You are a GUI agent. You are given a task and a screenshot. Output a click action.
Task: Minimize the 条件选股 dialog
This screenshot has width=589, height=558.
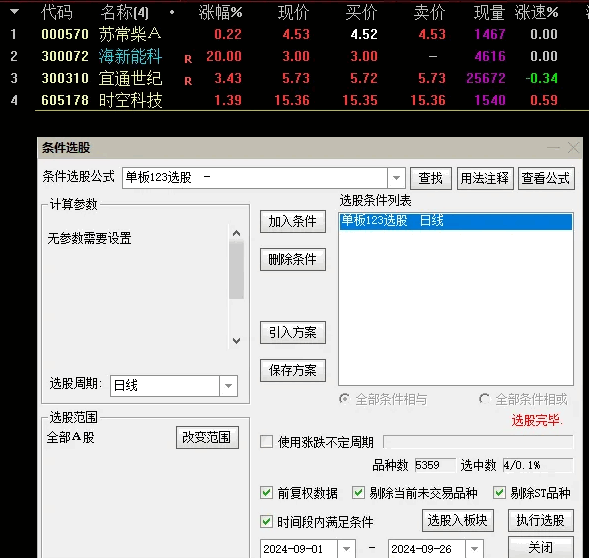[553, 148]
